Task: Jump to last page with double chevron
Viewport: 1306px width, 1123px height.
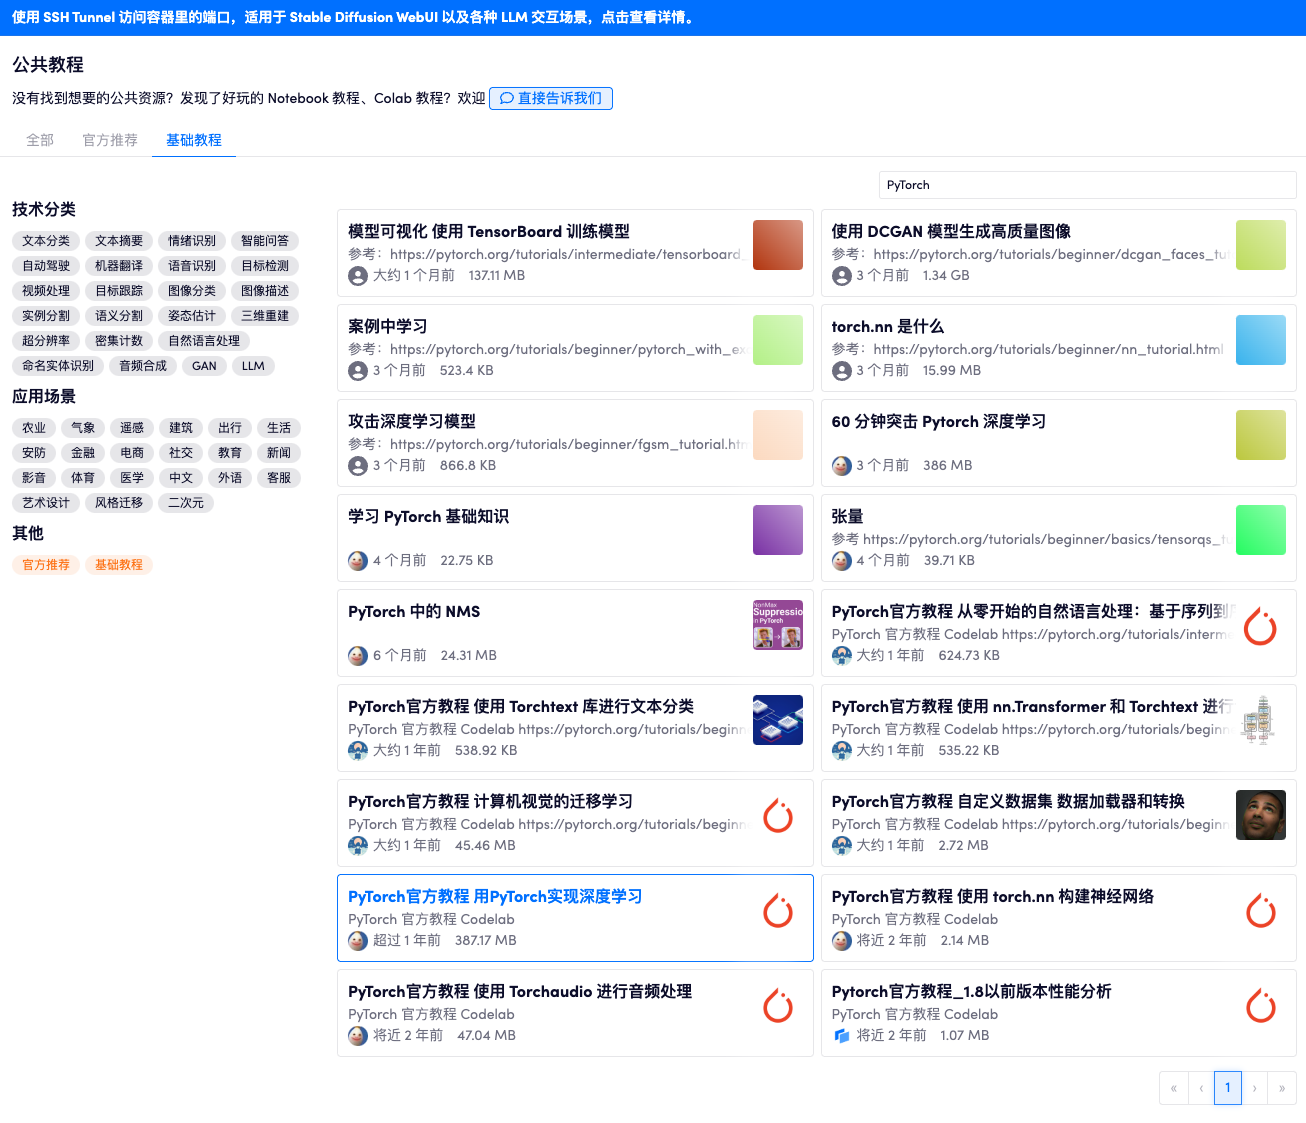Action: (1281, 1088)
